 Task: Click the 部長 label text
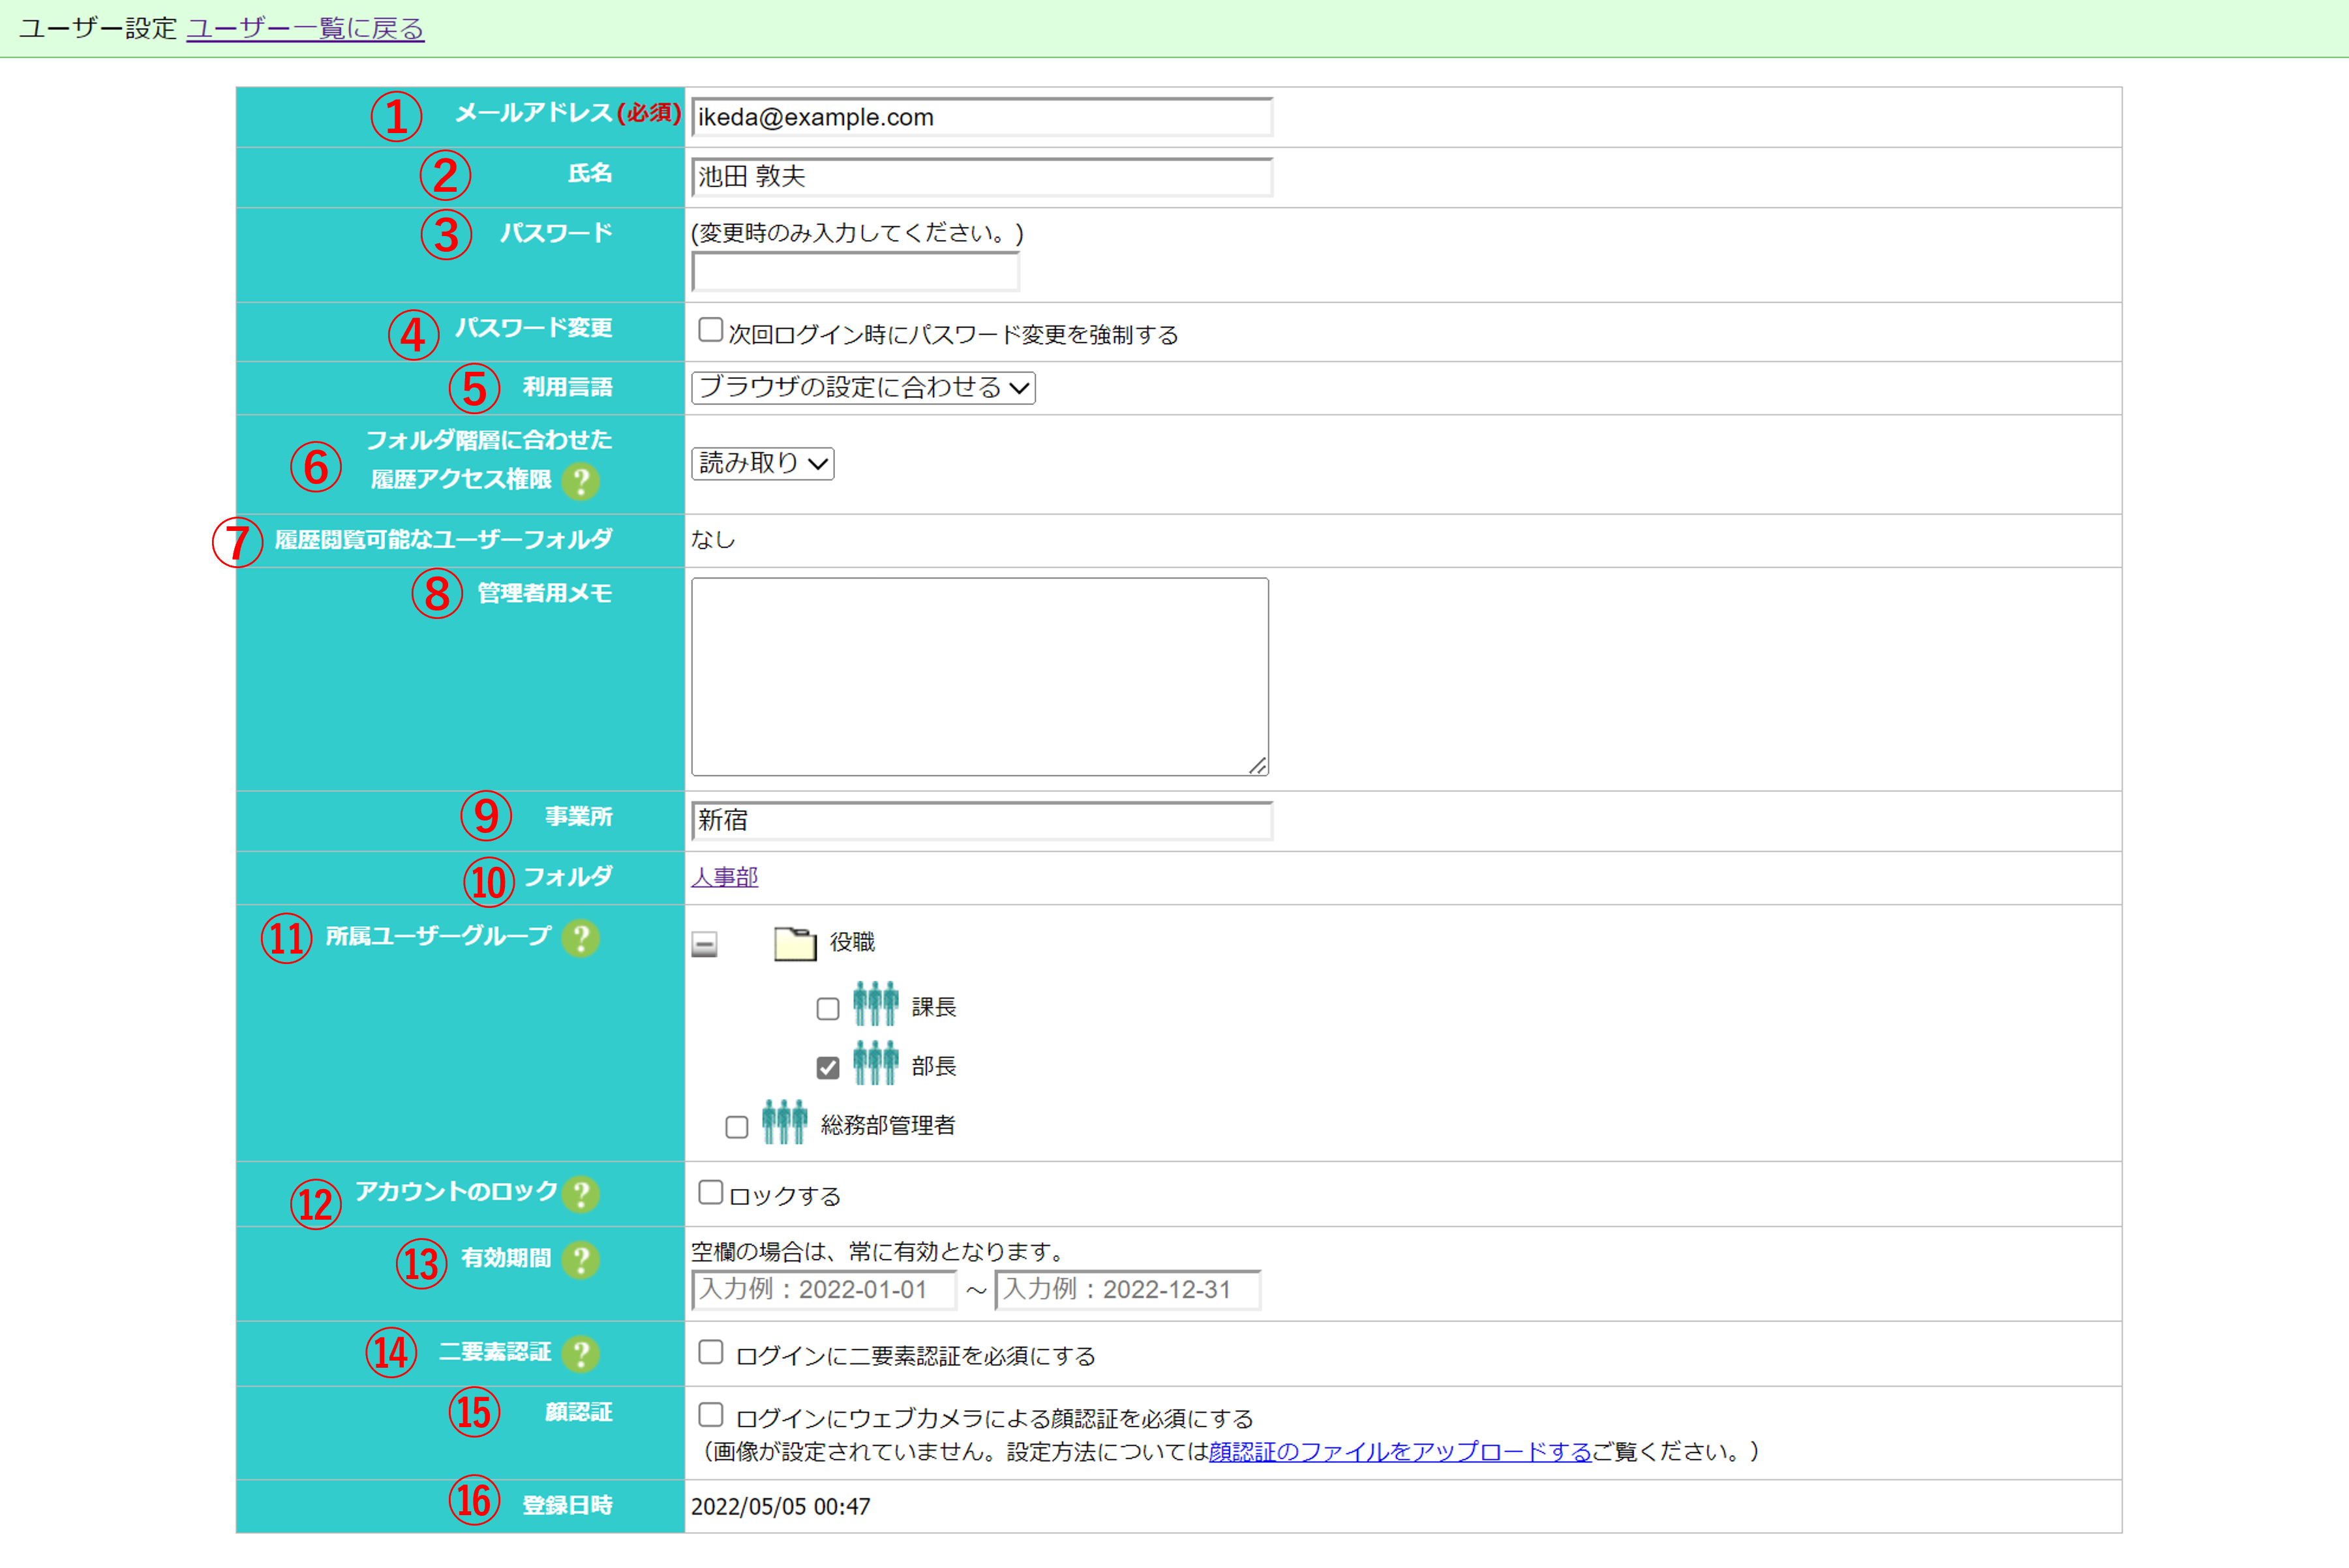pyautogui.click(x=934, y=1066)
